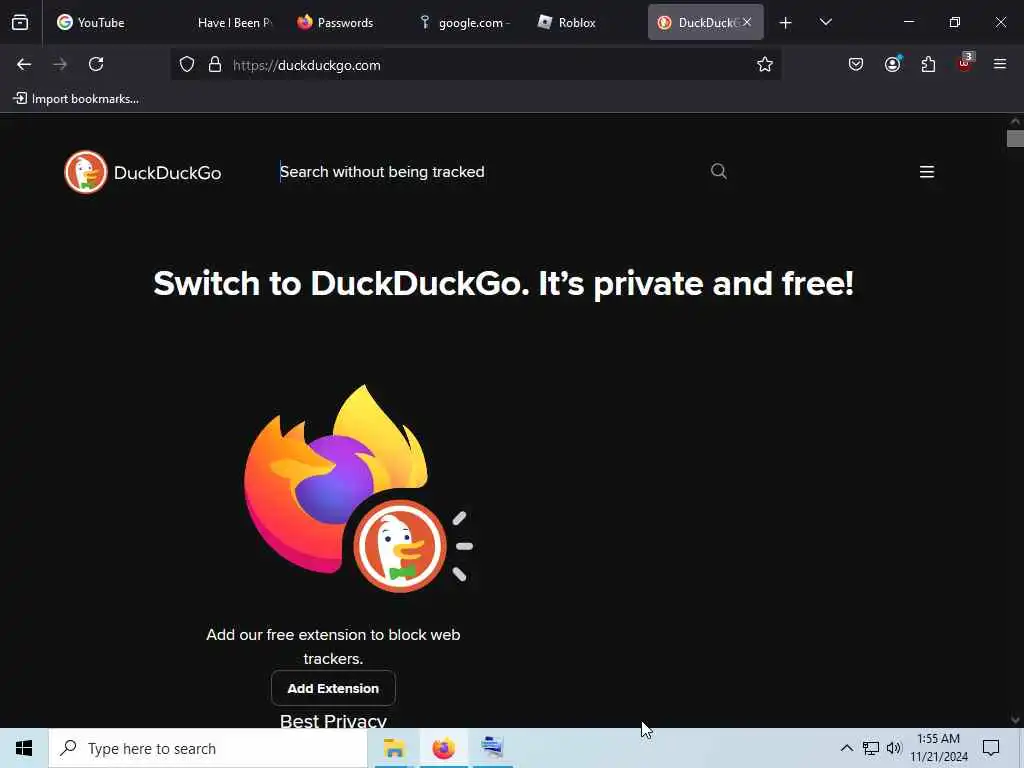Click the scrollbar down arrow
The height and width of the screenshot is (768, 1024).
pyautogui.click(x=1015, y=720)
